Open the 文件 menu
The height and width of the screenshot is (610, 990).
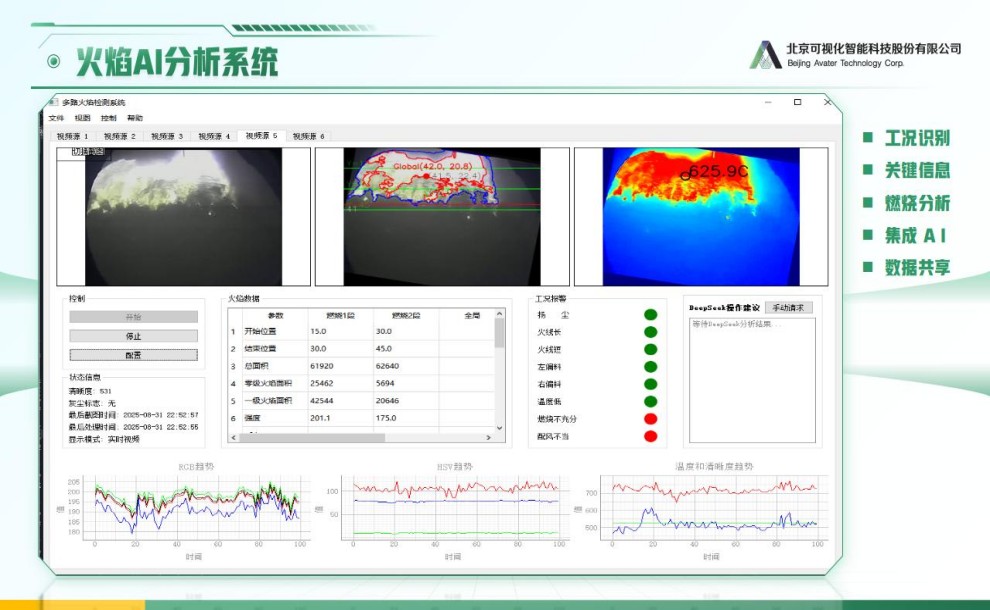point(56,118)
